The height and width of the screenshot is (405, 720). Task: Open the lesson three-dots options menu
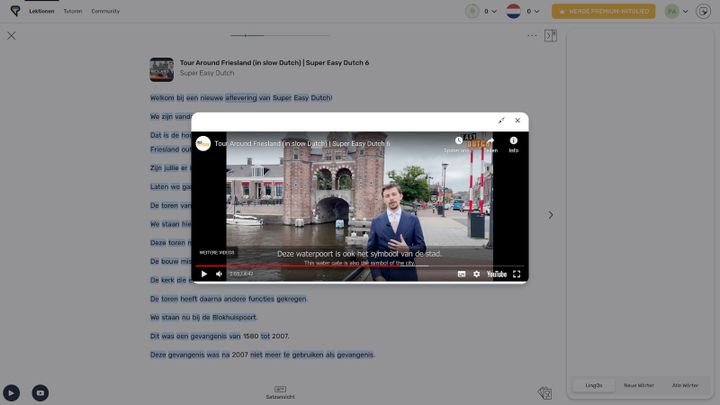(532, 35)
